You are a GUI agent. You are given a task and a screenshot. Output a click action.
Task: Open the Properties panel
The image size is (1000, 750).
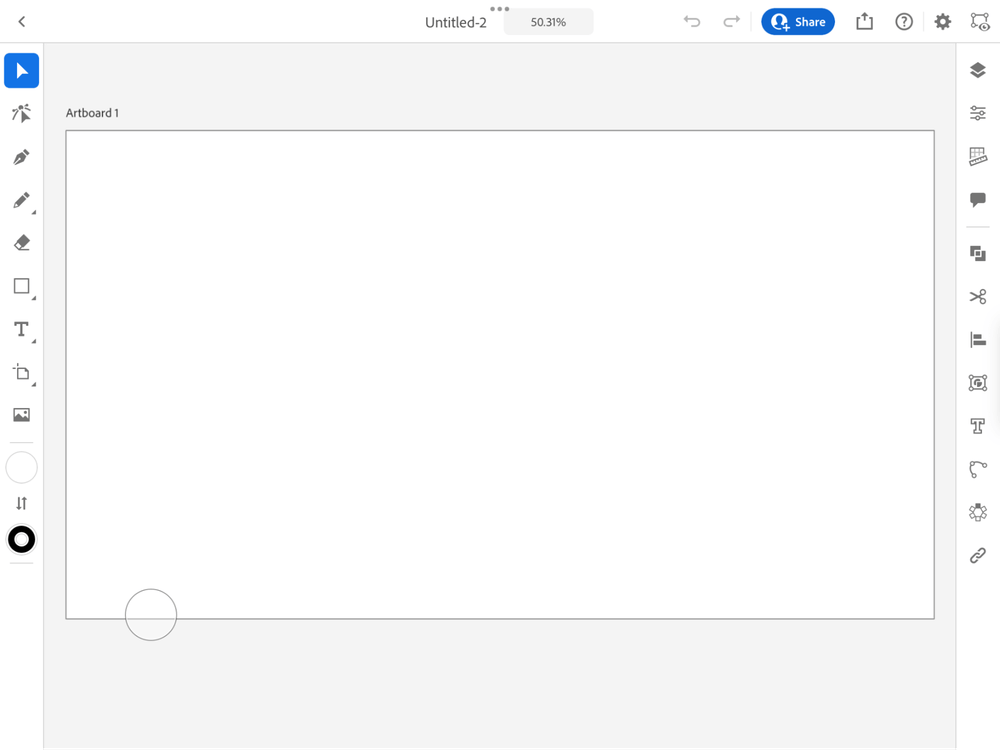click(978, 114)
